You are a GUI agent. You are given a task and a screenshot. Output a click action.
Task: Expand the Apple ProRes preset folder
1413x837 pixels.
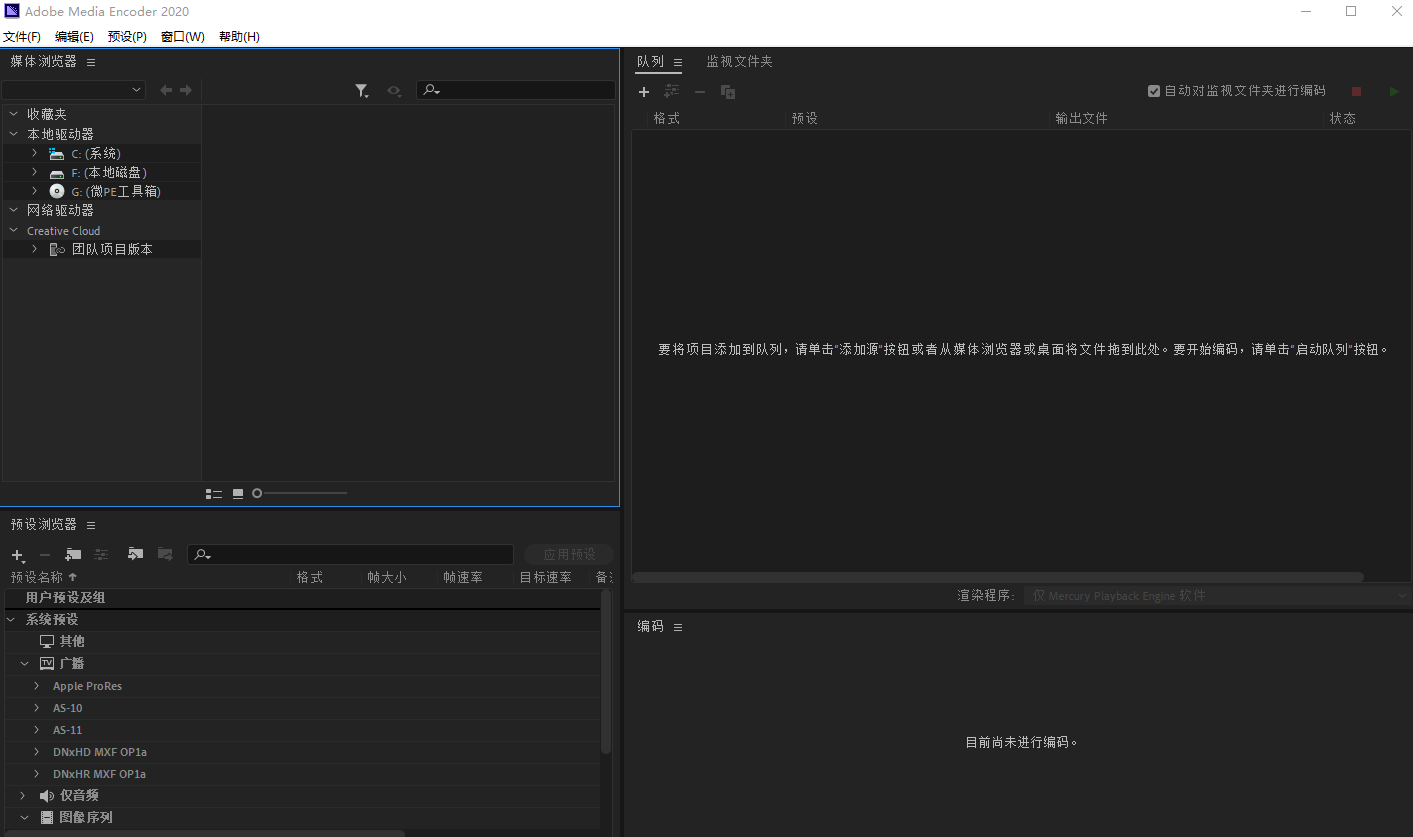tap(37, 686)
